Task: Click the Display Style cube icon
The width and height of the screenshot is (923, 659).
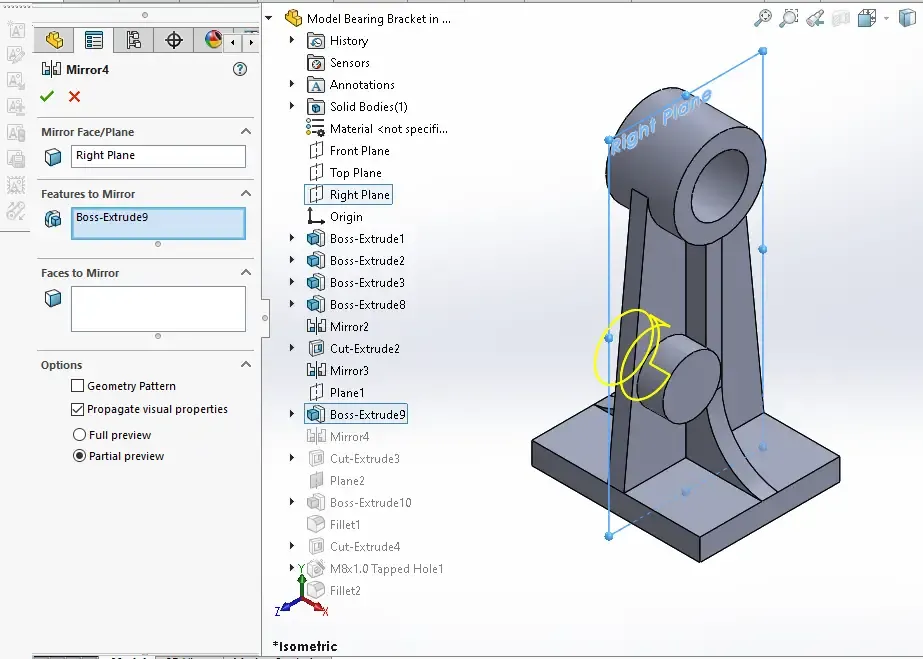Action: pyautogui.click(x=907, y=18)
